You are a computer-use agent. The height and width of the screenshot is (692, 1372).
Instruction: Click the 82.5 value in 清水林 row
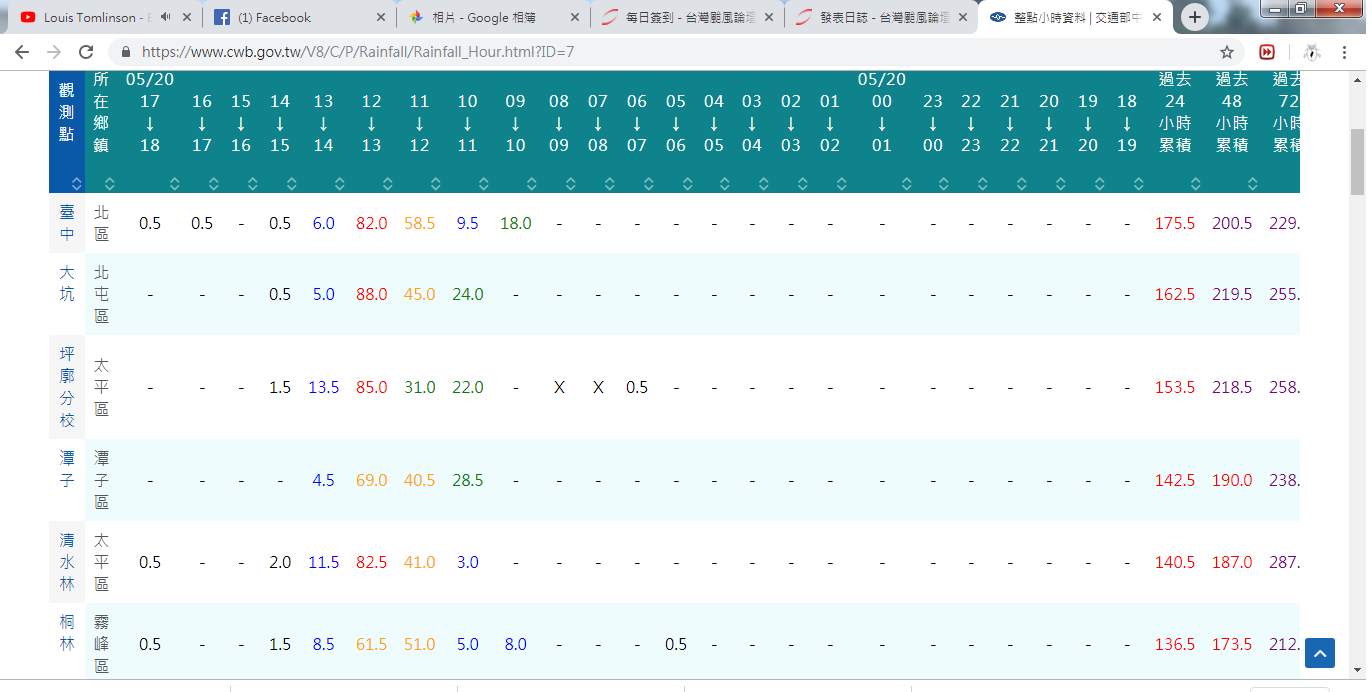click(x=371, y=562)
